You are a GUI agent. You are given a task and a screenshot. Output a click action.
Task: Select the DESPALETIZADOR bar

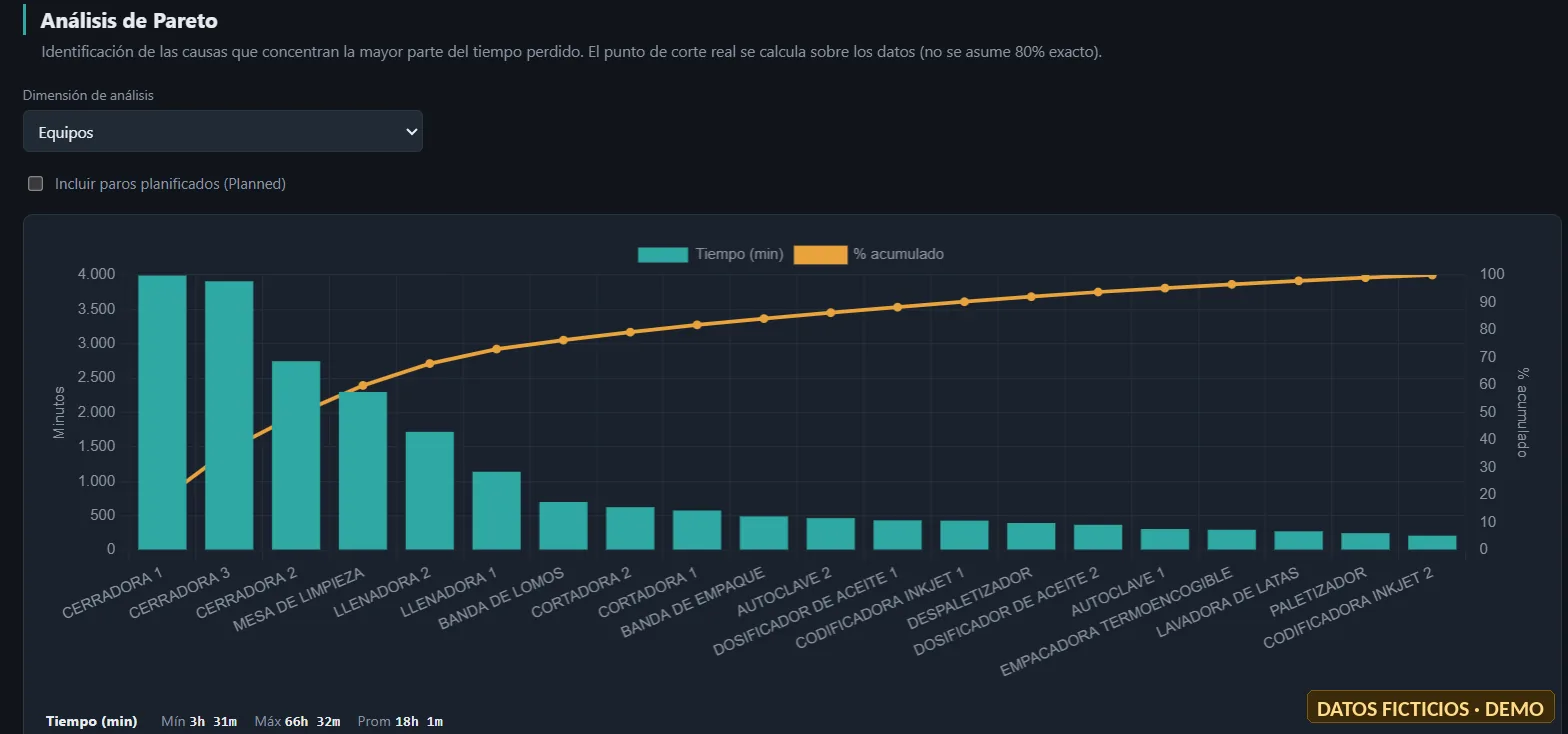[x=1031, y=536]
